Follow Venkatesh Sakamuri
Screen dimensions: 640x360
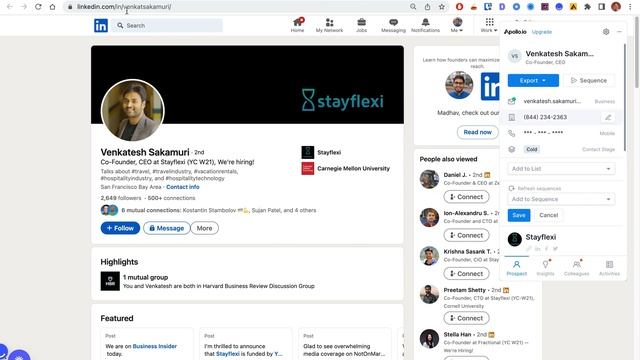click(120, 228)
